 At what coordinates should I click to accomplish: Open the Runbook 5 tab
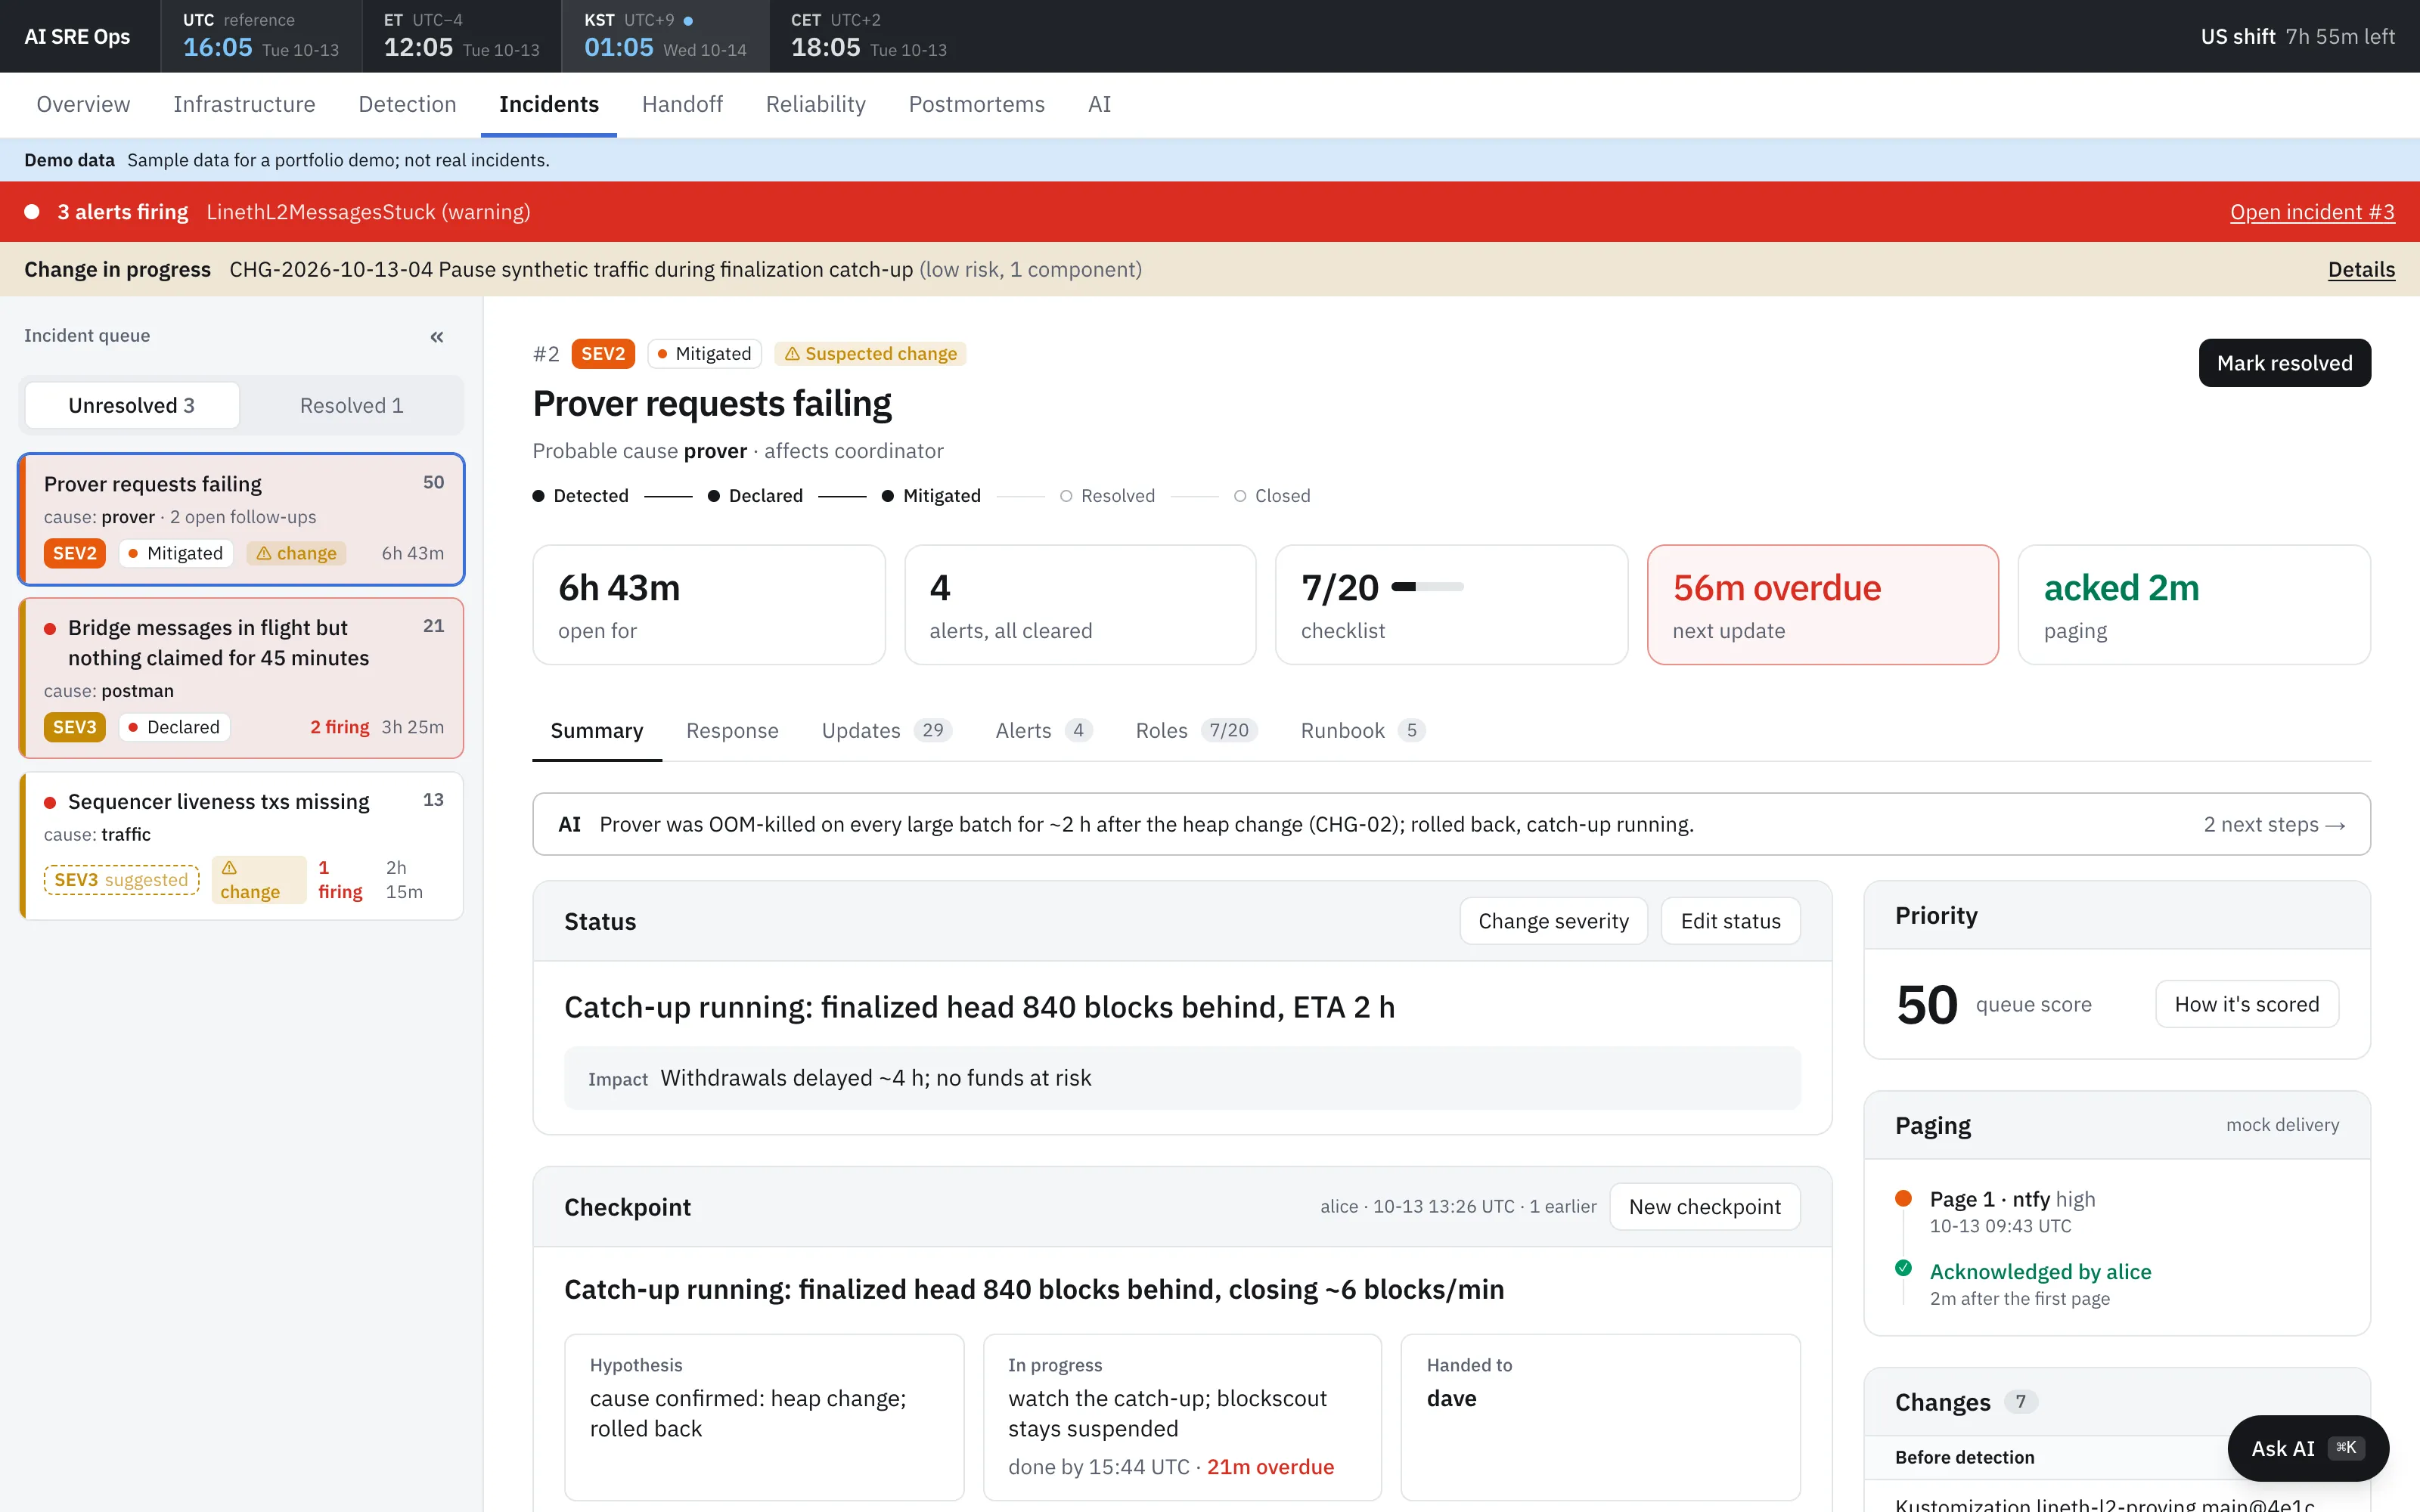1362,731
